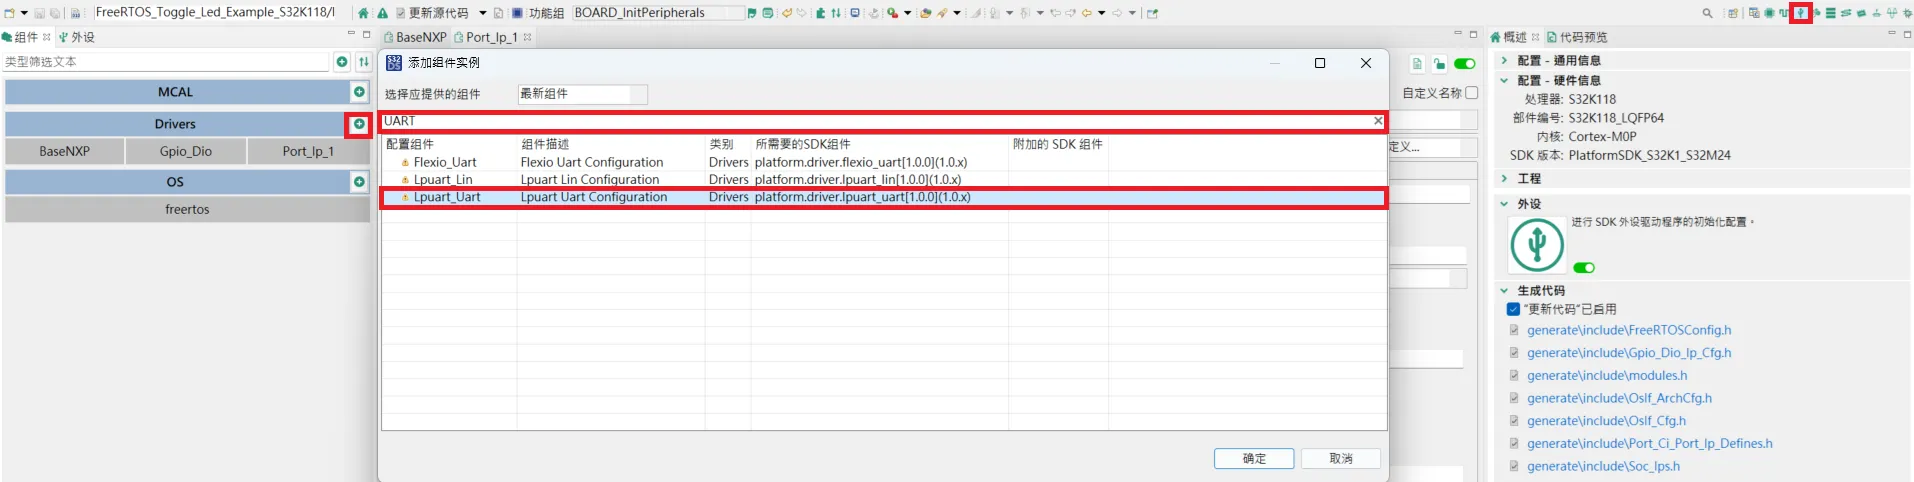This screenshot has height=482, width=1914.
Task: Uncheck the "更新代码" enabled checkbox
Action: coord(1513,309)
